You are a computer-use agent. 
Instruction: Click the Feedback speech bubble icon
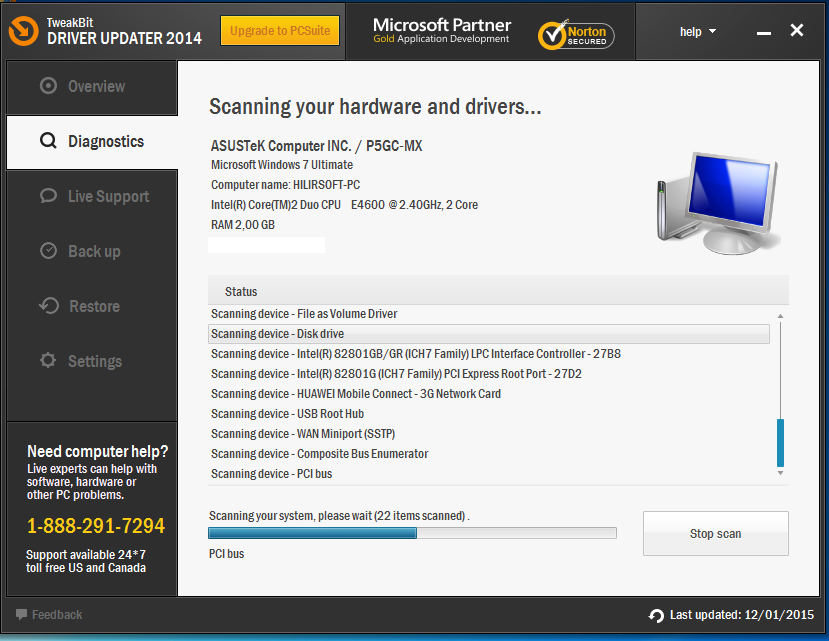21,614
